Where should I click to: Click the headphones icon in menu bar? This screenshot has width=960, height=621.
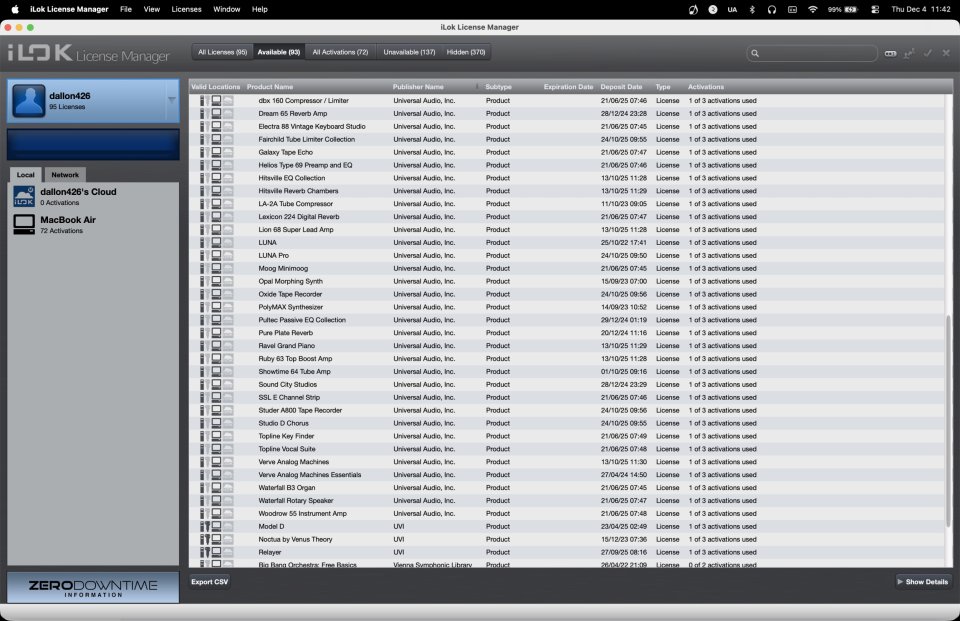pos(772,9)
